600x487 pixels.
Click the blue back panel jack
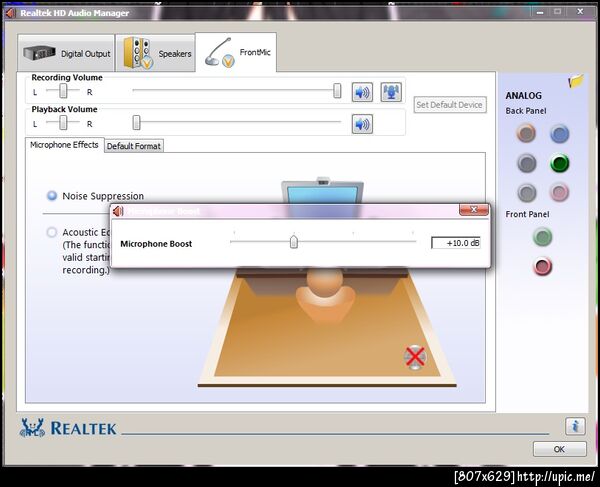point(559,134)
